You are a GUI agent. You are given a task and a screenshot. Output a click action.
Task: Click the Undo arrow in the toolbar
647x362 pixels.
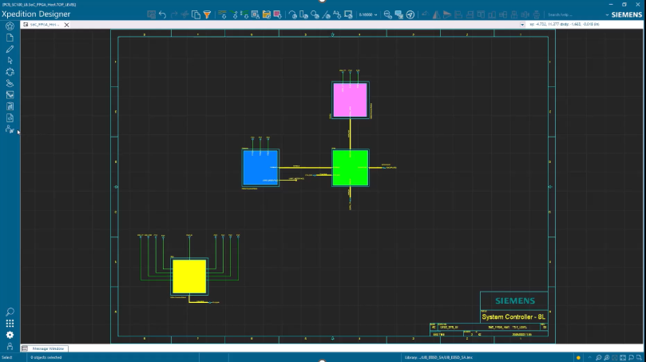point(163,15)
